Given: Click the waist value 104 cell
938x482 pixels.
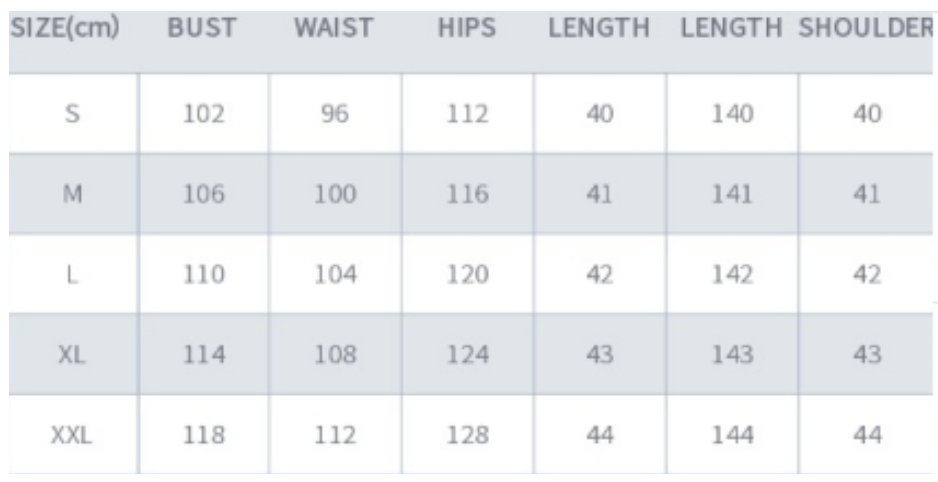Looking at the screenshot, I should [336, 274].
